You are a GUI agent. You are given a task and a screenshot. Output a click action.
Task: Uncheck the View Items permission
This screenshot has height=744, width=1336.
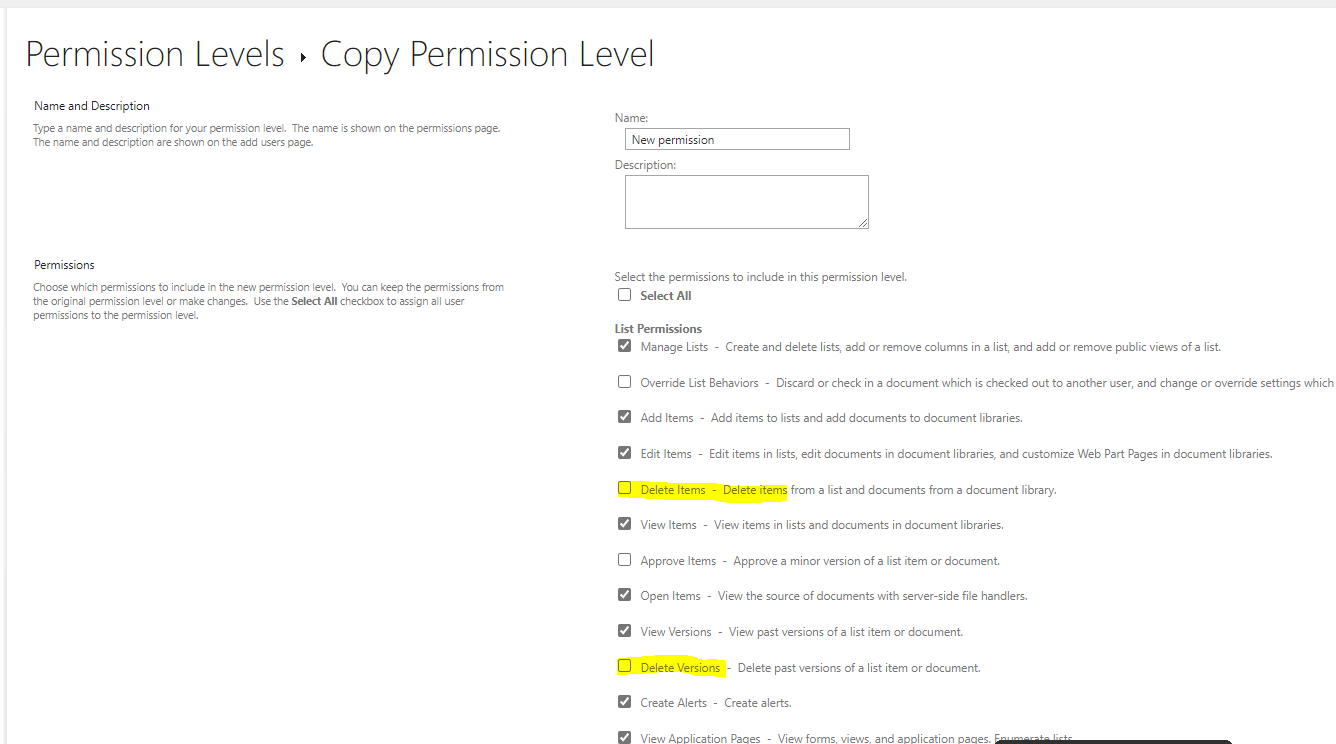(624, 523)
